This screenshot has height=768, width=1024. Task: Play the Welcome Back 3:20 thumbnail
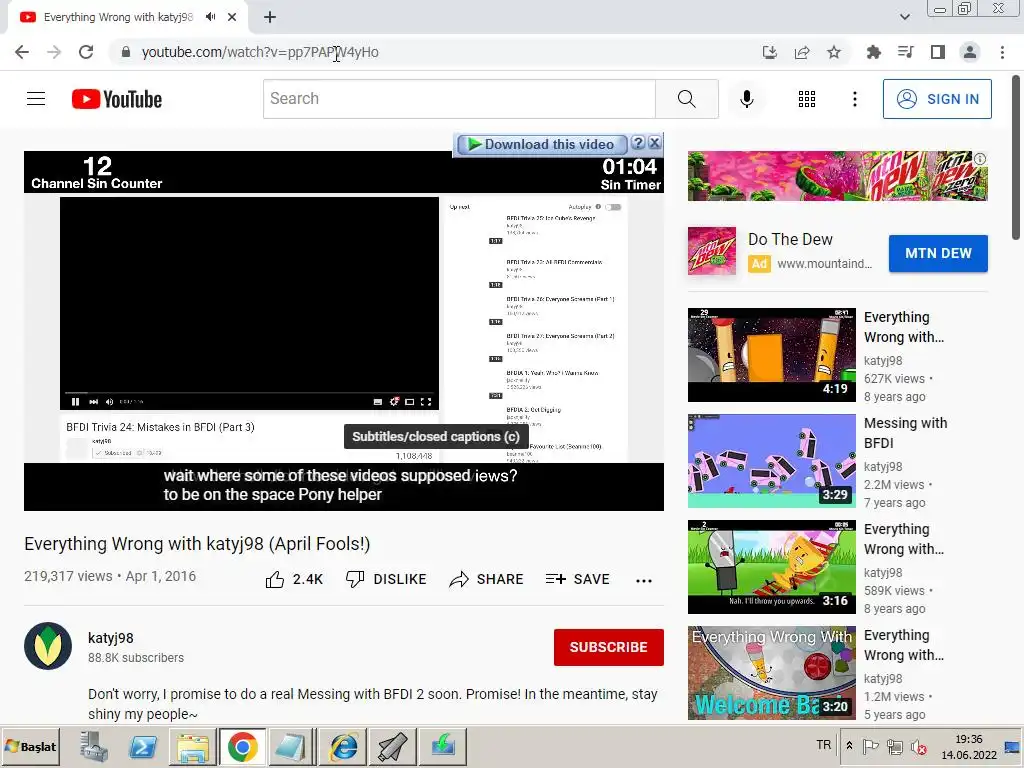point(771,673)
